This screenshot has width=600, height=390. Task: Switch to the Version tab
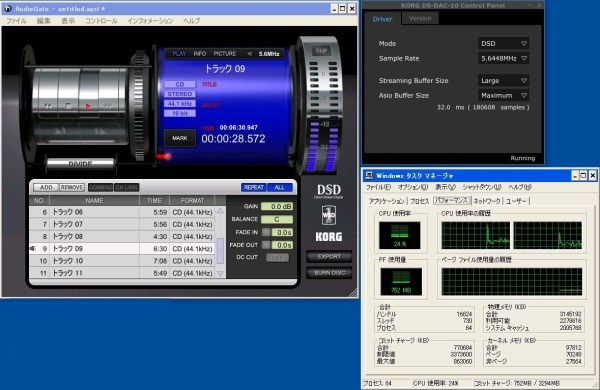[x=420, y=18]
